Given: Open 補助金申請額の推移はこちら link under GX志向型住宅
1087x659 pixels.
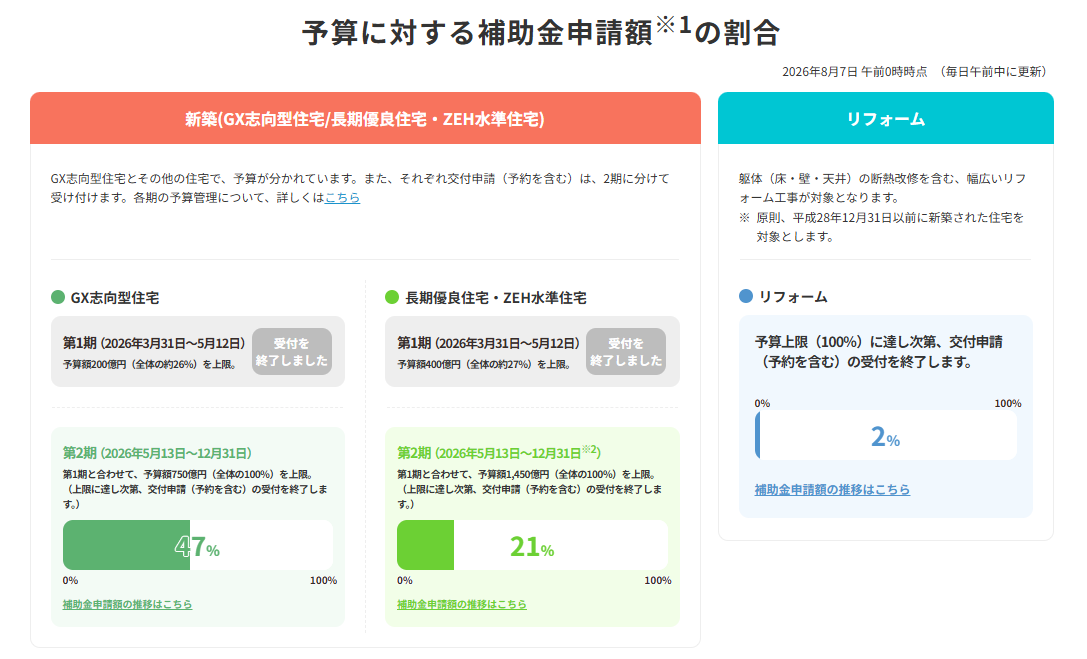Looking at the screenshot, I should (x=128, y=604).
